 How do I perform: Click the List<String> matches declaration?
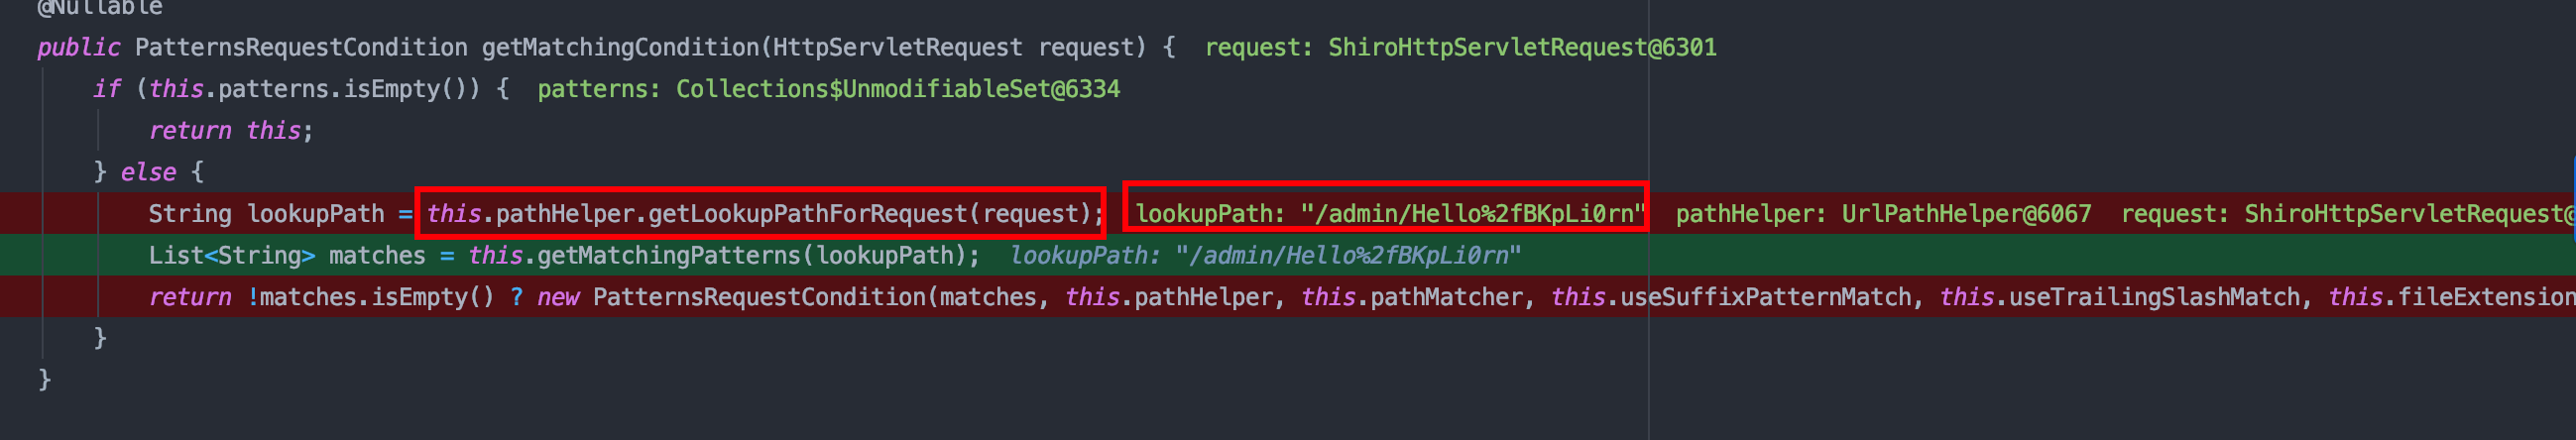pos(286,256)
